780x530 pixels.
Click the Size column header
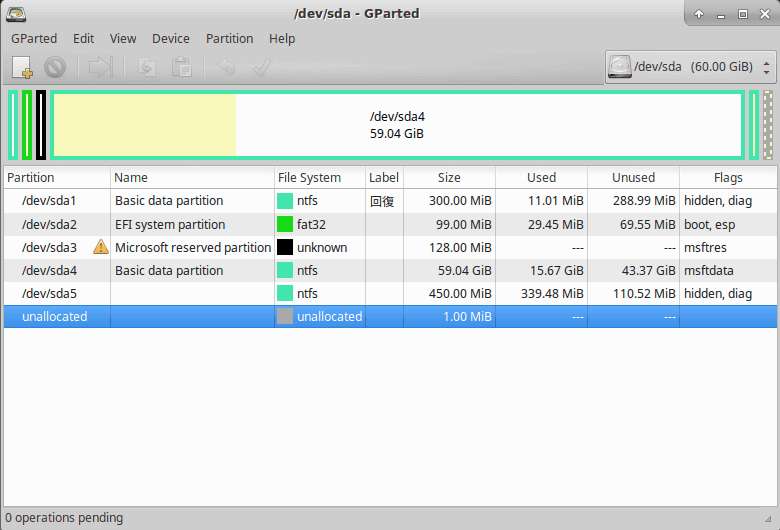pyautogui.click(x=449, y=178)
